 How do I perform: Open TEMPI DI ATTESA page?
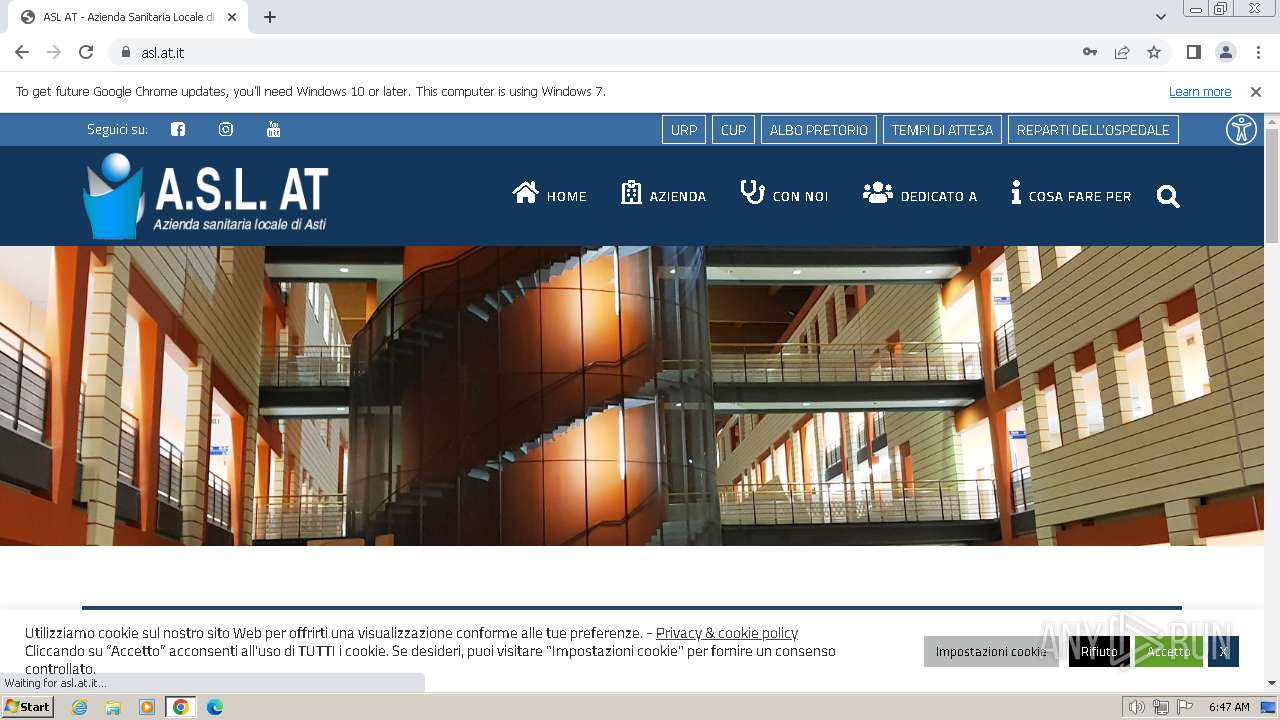[942, 130]
